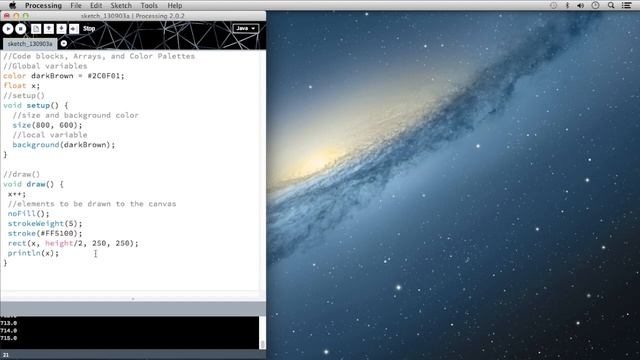Click line number 21 in the status bar
The image size is (640, 360).
pos(6,355)
